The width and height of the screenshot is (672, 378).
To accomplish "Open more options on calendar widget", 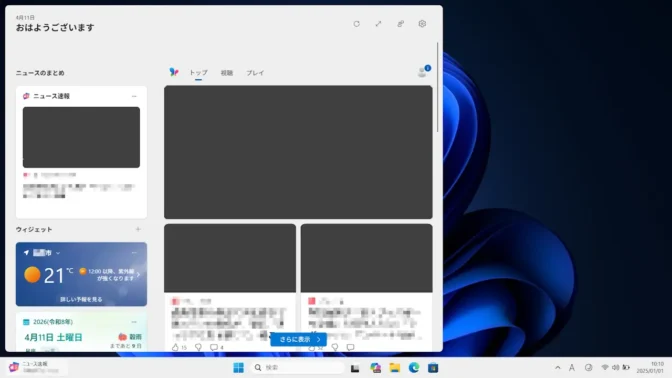I will click(134, 322).
